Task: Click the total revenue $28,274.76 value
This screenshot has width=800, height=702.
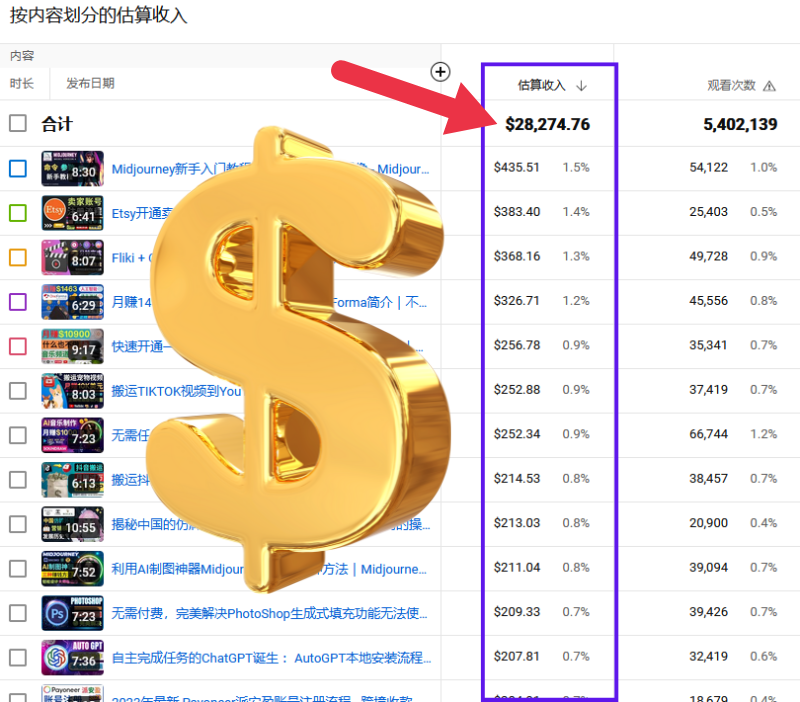Action: point(547,124)
